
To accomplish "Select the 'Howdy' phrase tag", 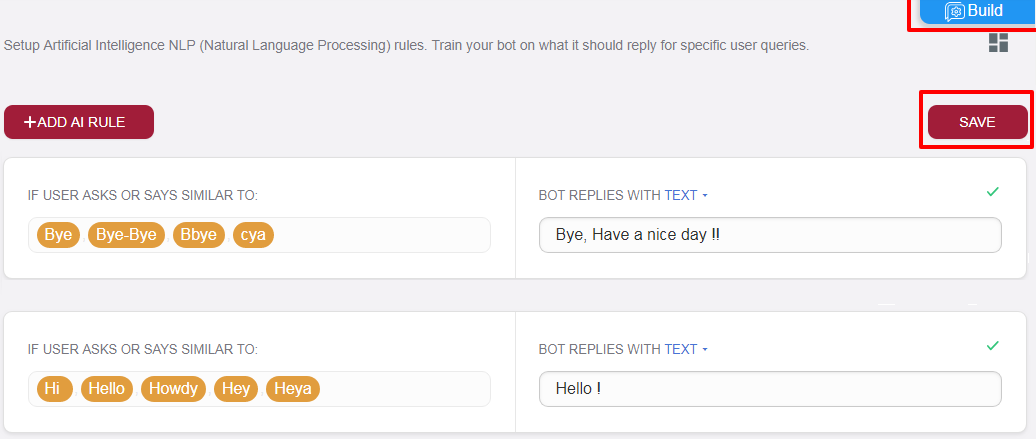I will (x=174, y=389).
